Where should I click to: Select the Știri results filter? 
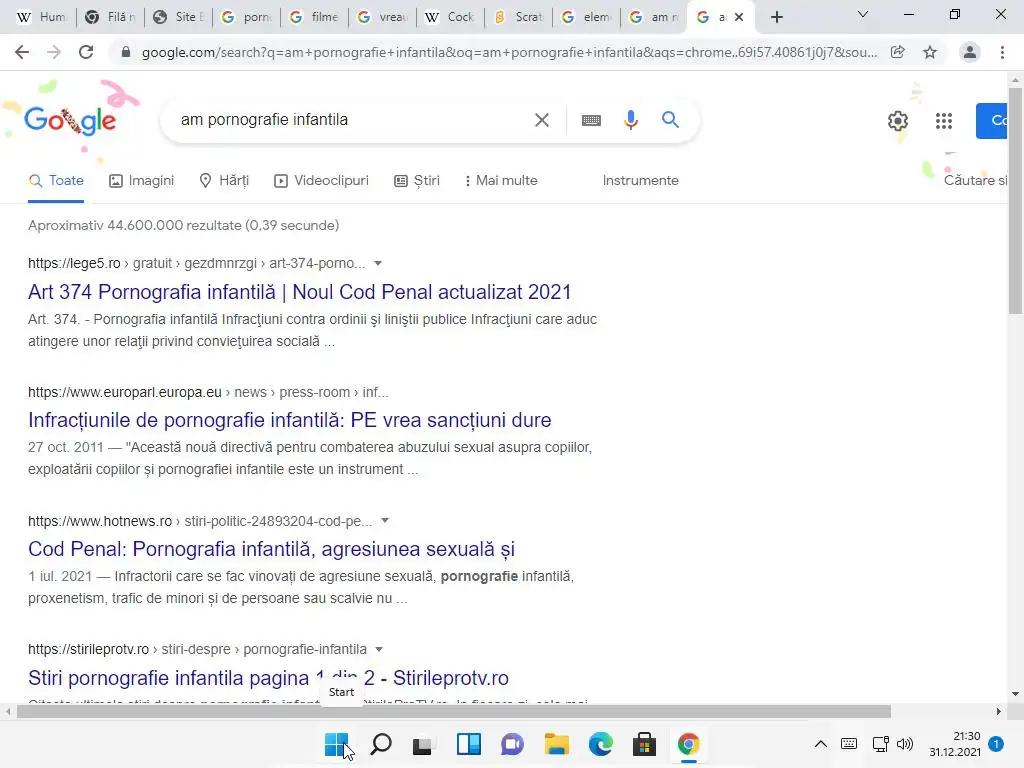[417, 181]
